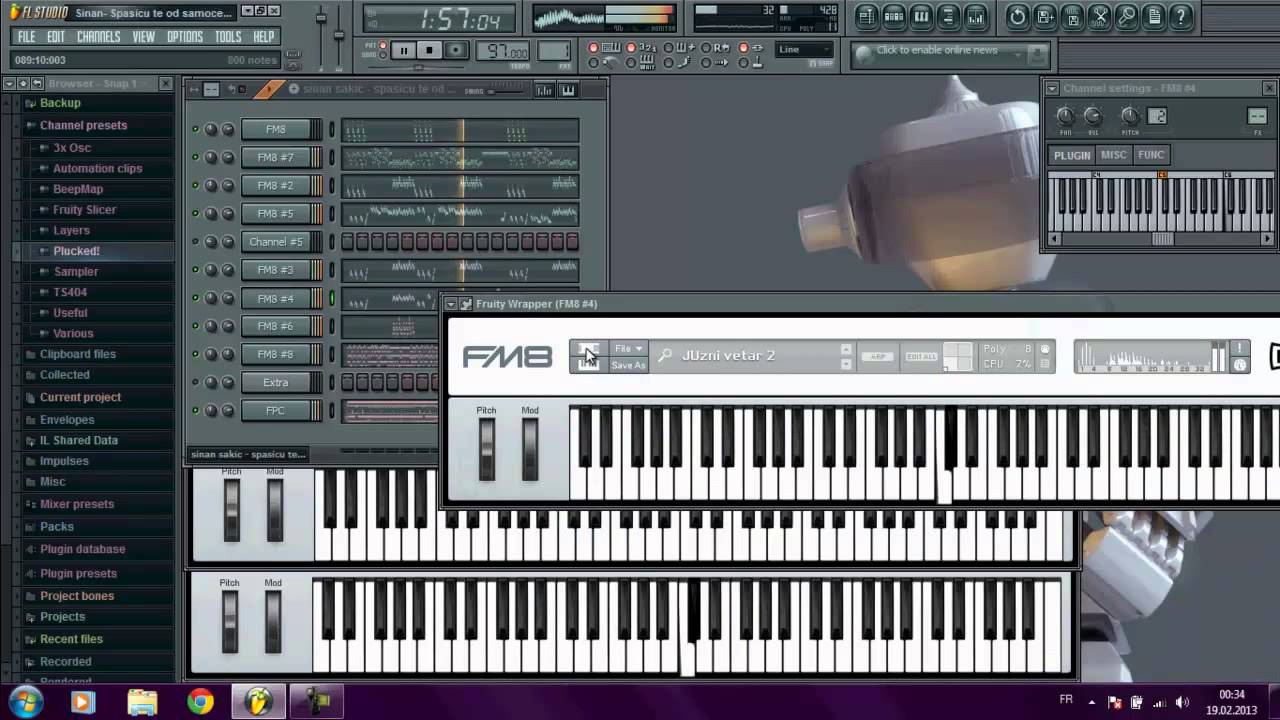1280x720 pixels.
Task: Click the Windows Start orb
Action: (x=24, y=702)
